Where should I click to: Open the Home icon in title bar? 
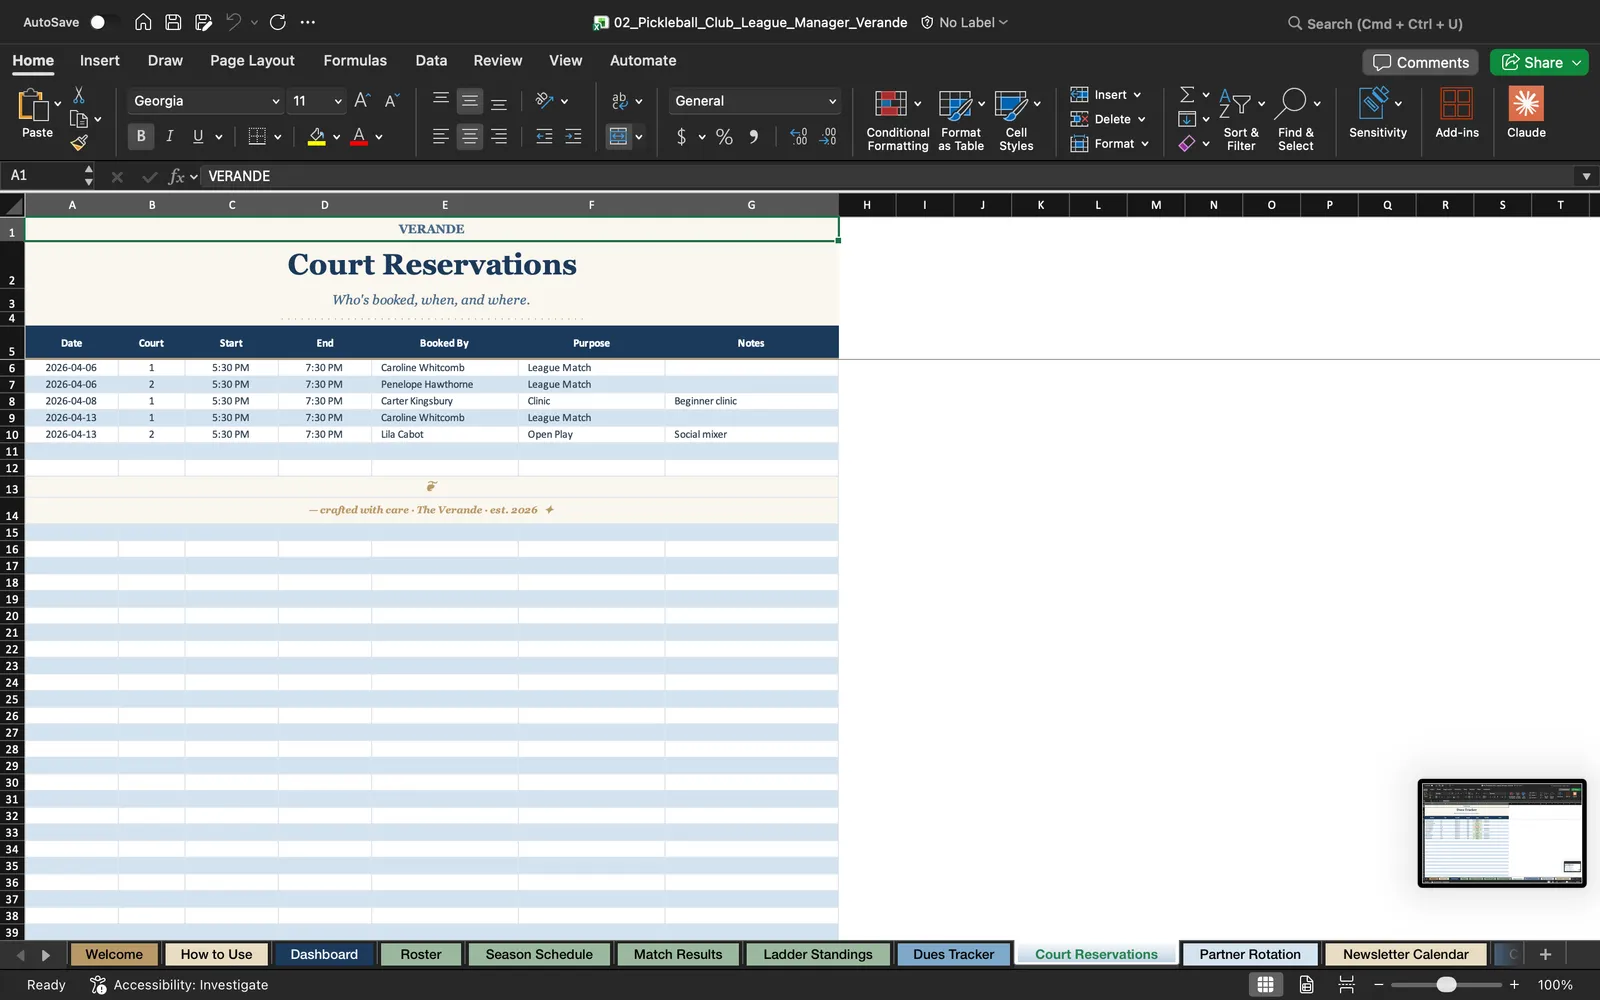143,22
